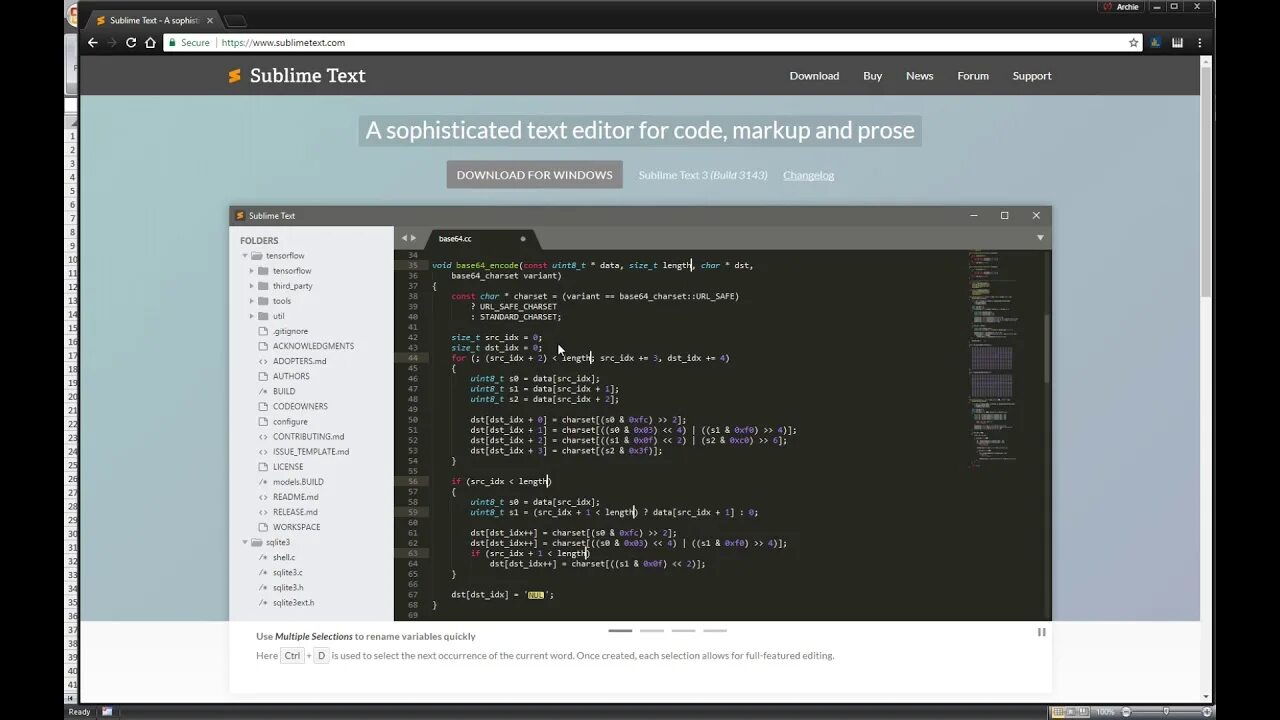Open the sqlite3ext.h file
This screenshot has width=1280, height=720.
tap(293, 603)
